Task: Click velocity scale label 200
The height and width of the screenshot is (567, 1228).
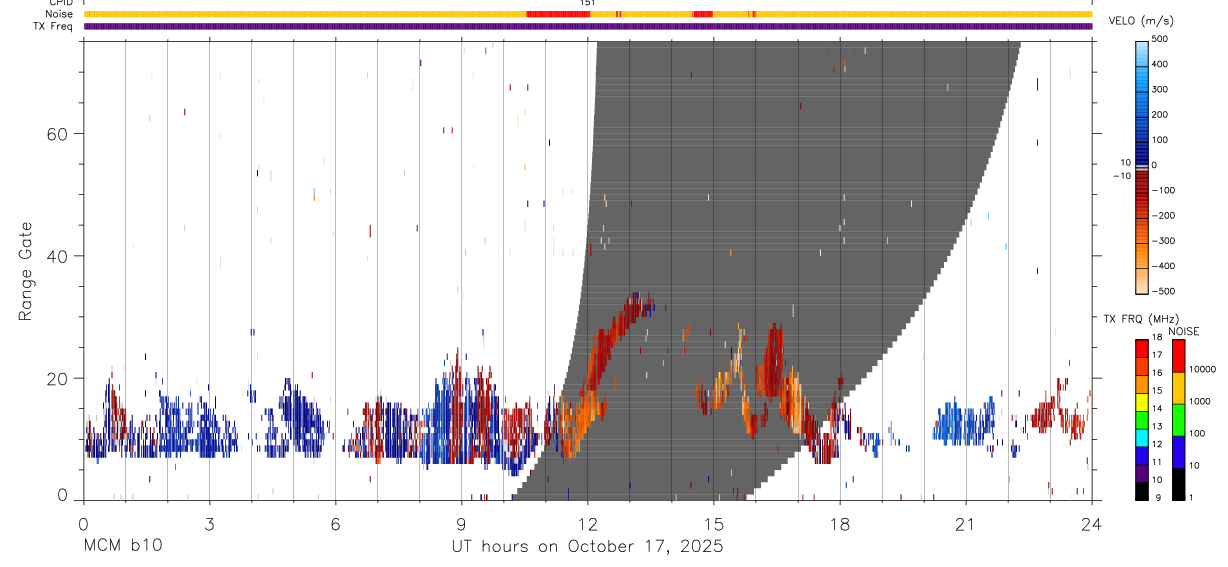Action: point(1161,115)
